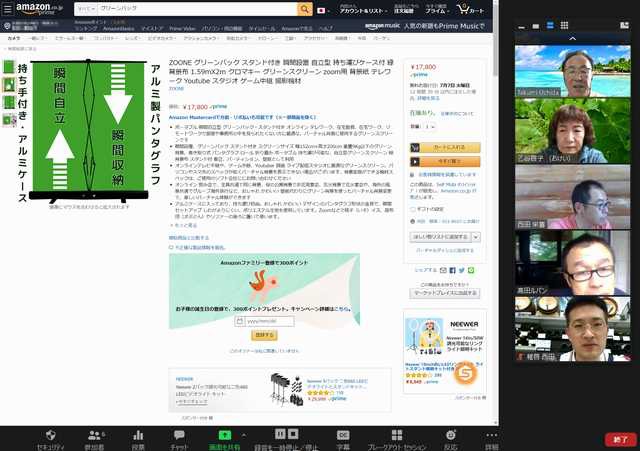Click Sell on Marketplace (マーケットプレイスに出品する) button
The height and width of the screenshot is (451, 640).
click(x=445, y=293)
